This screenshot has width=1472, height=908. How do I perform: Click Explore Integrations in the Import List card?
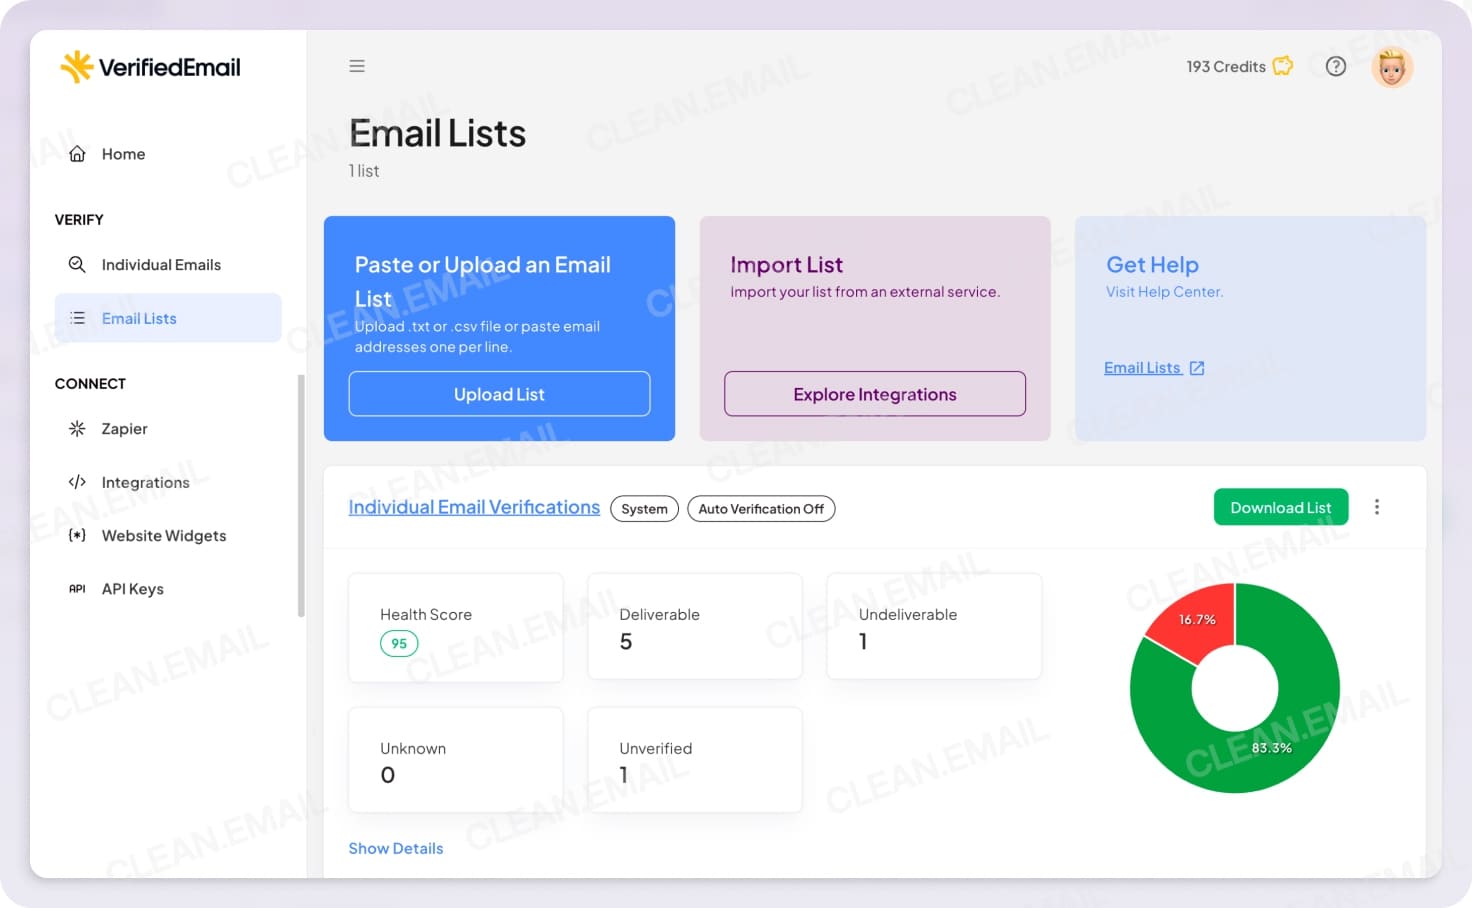(874, 394)
